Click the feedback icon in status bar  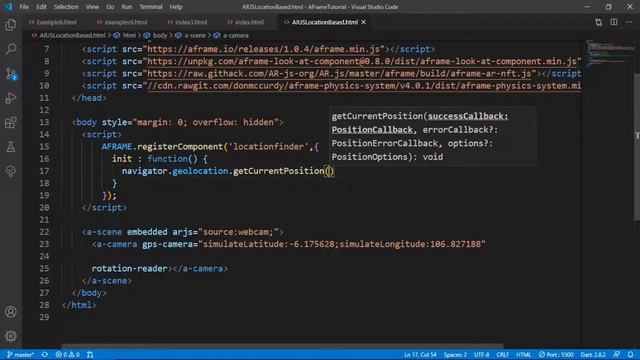point(617,355)
